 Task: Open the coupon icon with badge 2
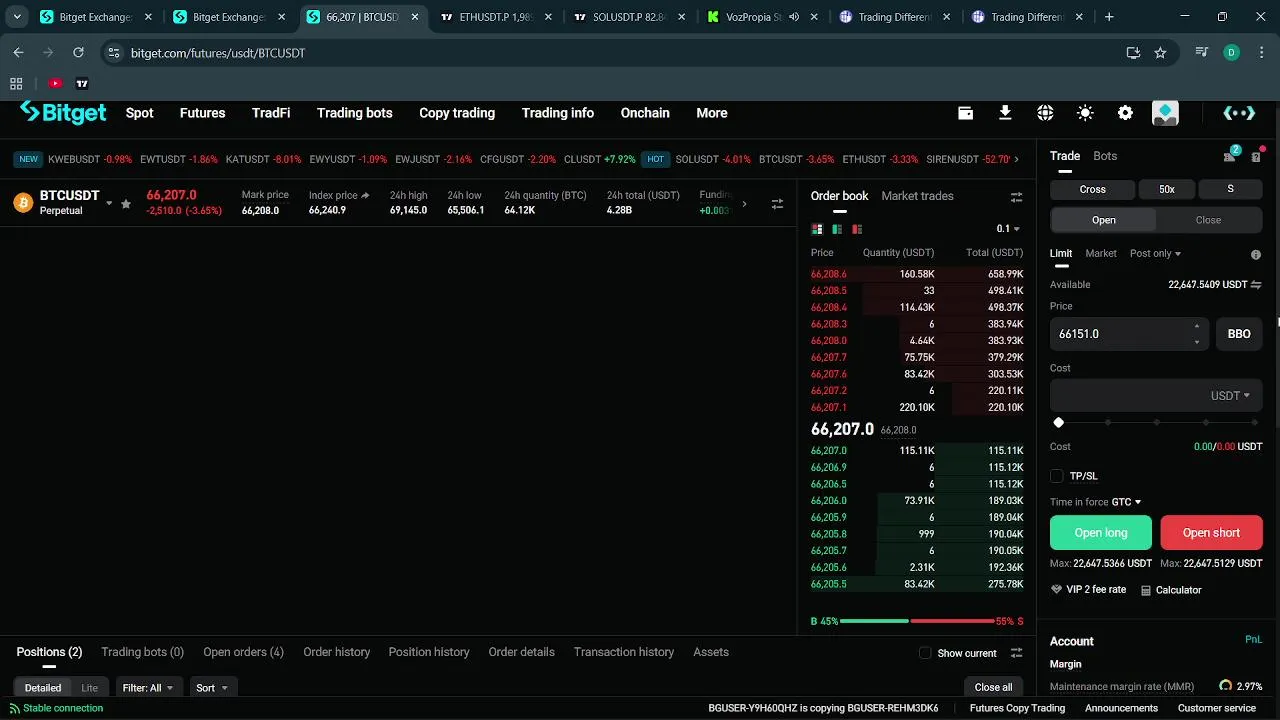click(1230, 156)
